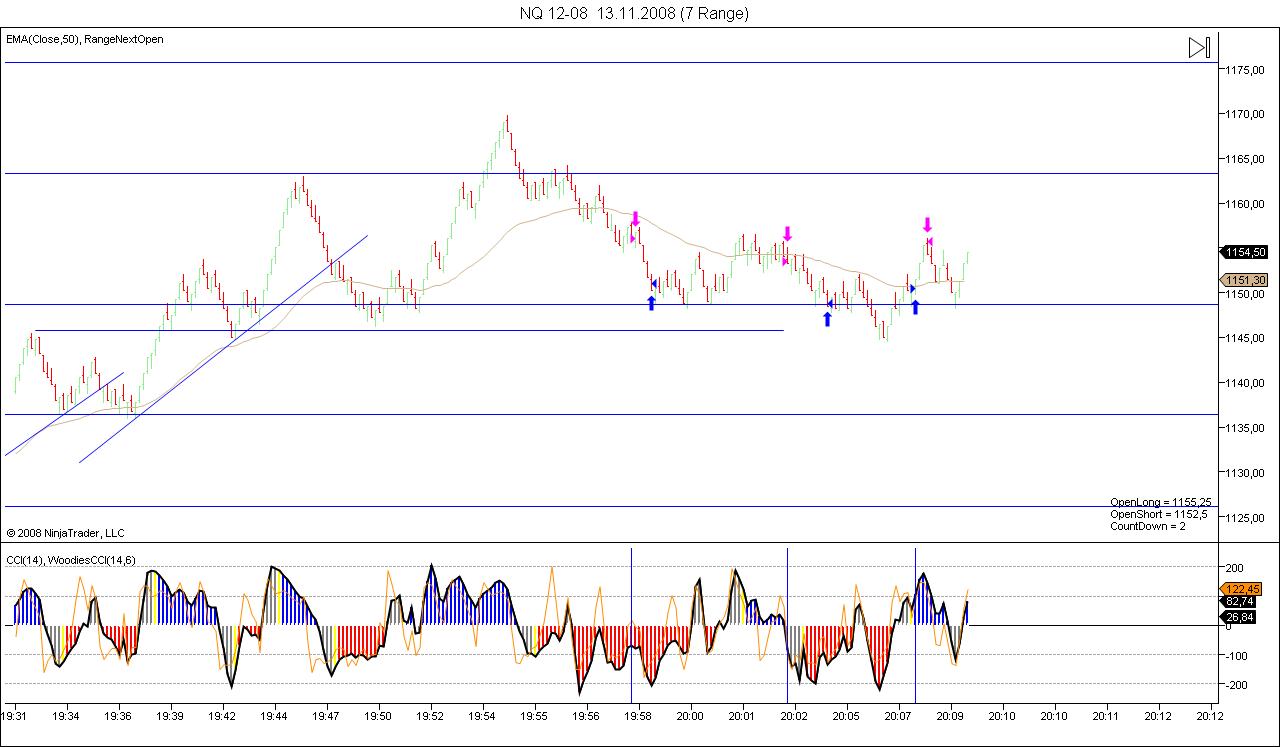The width and height of the screenshot is (1280, 747).
Task: Click the 19:52 time axis label
Action: [431, 716]
